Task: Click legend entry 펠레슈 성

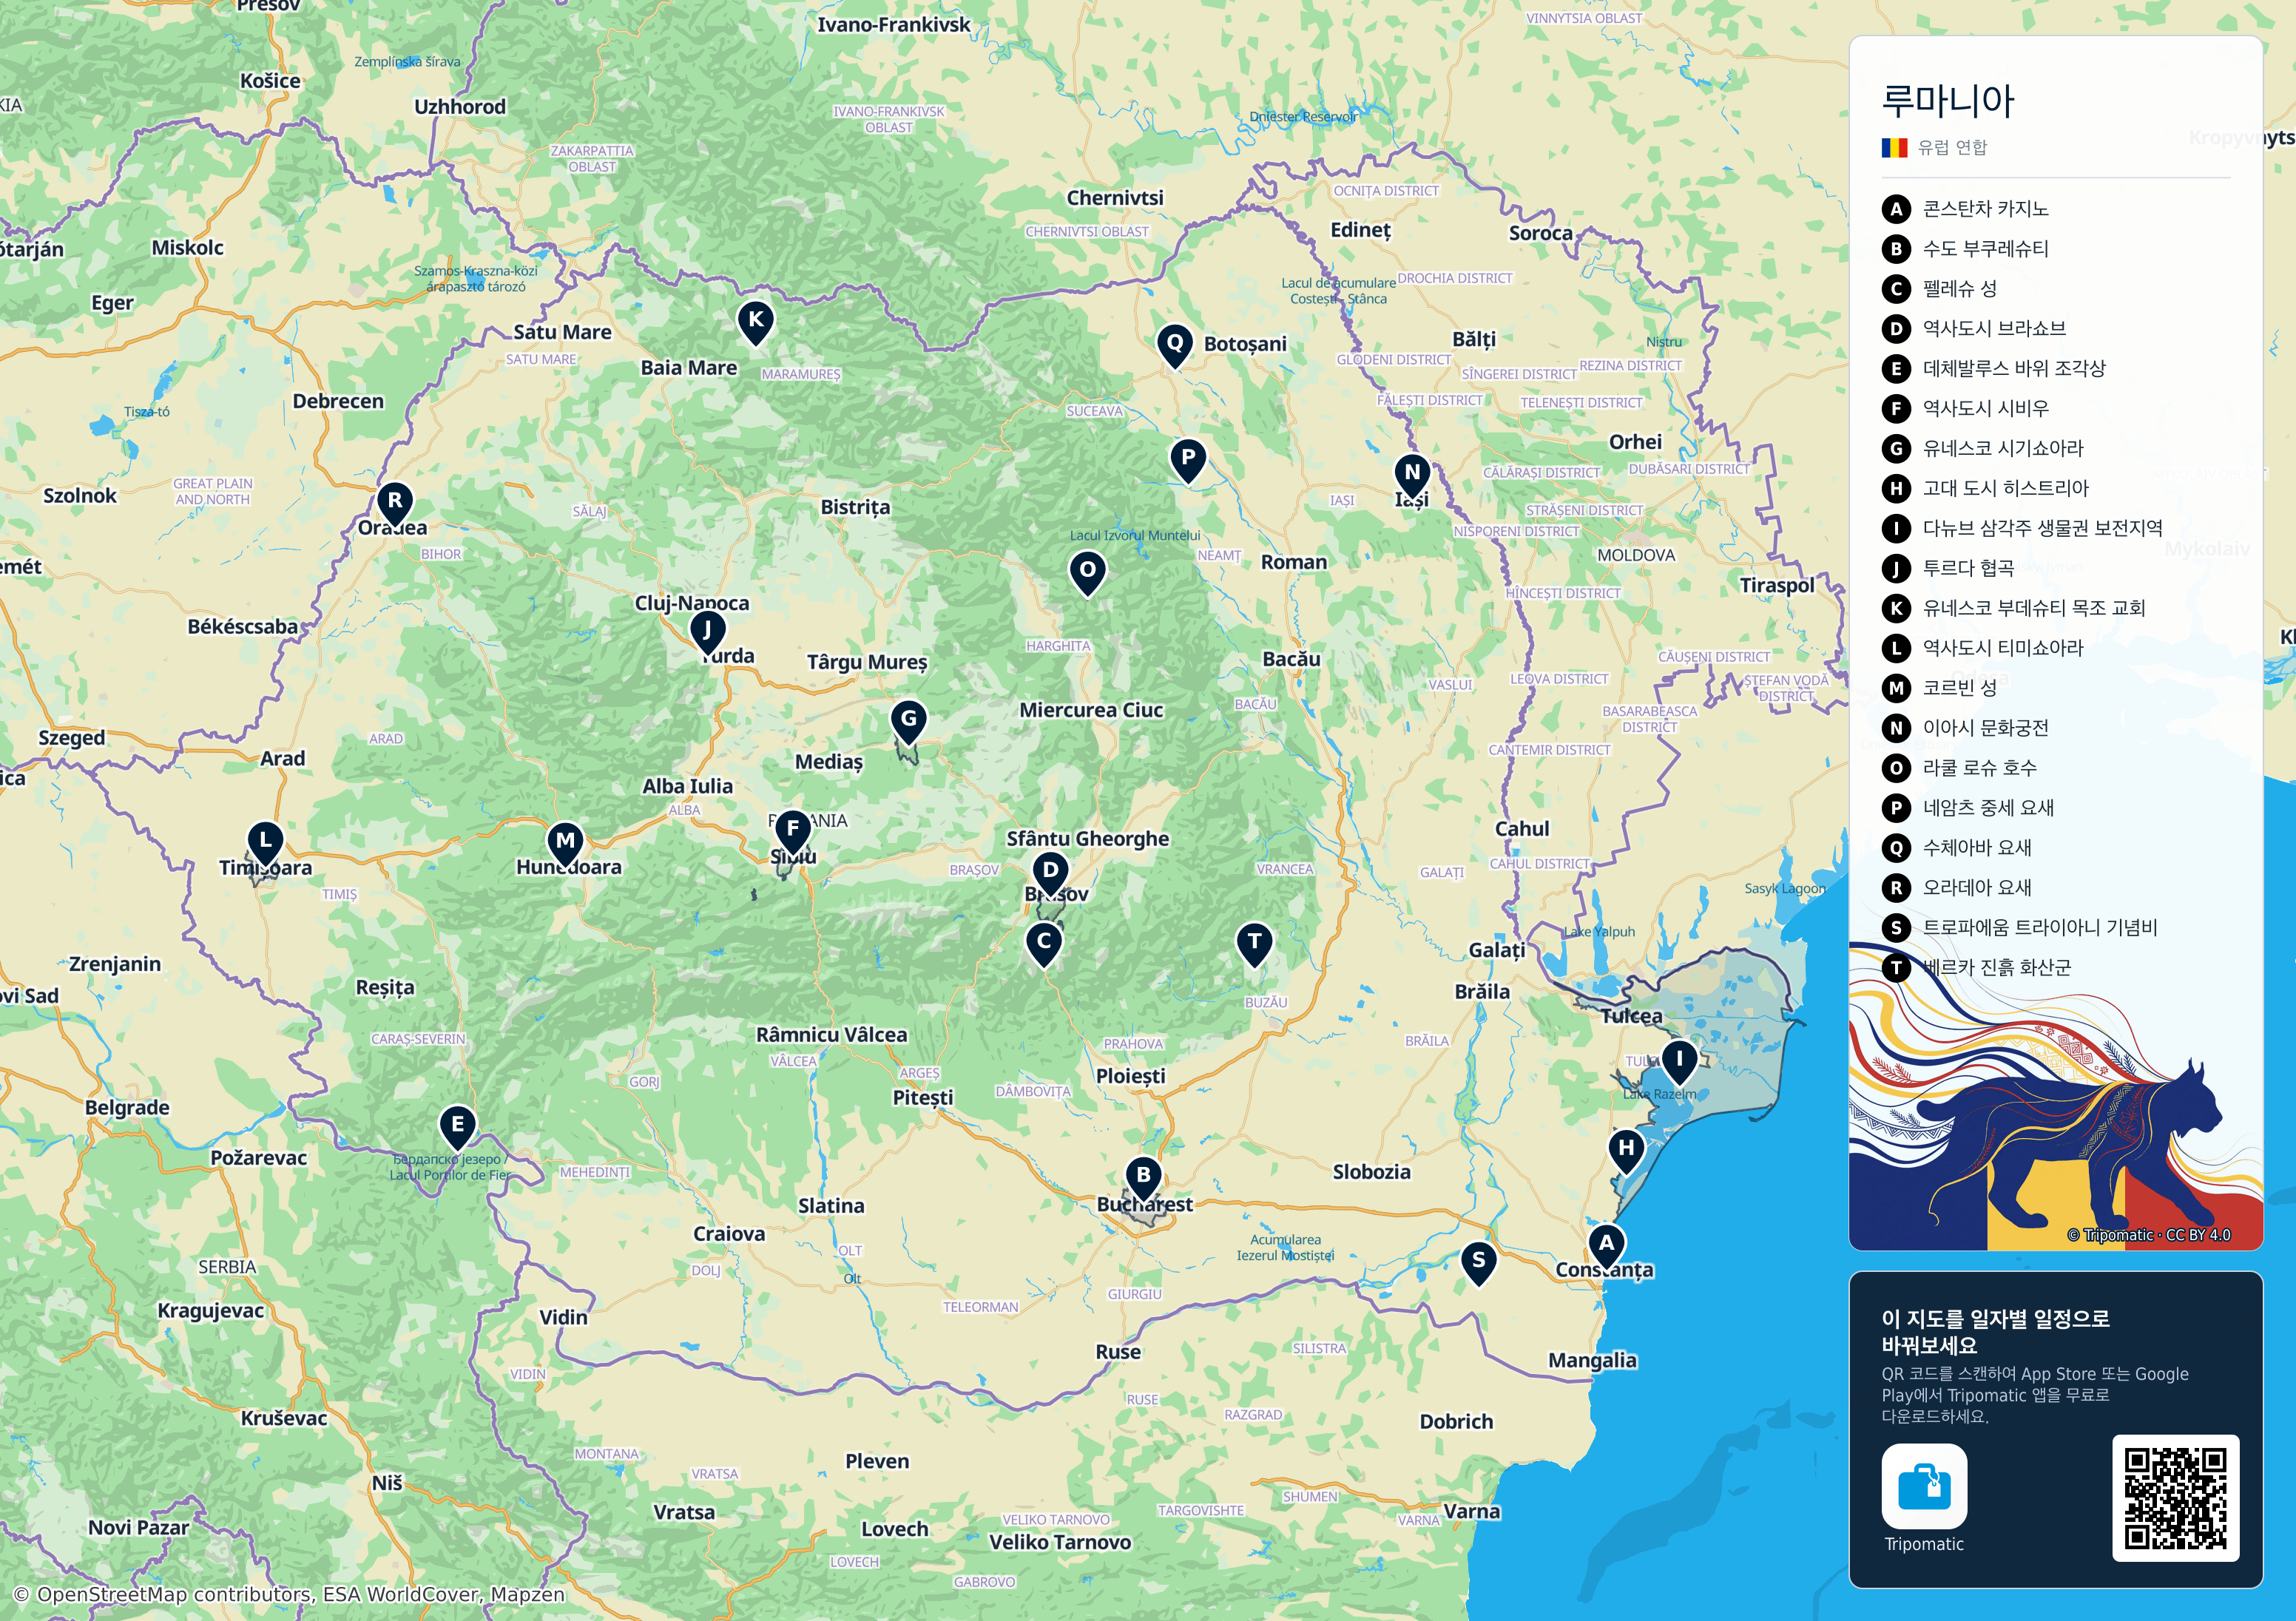Action: click(1939, 289)
